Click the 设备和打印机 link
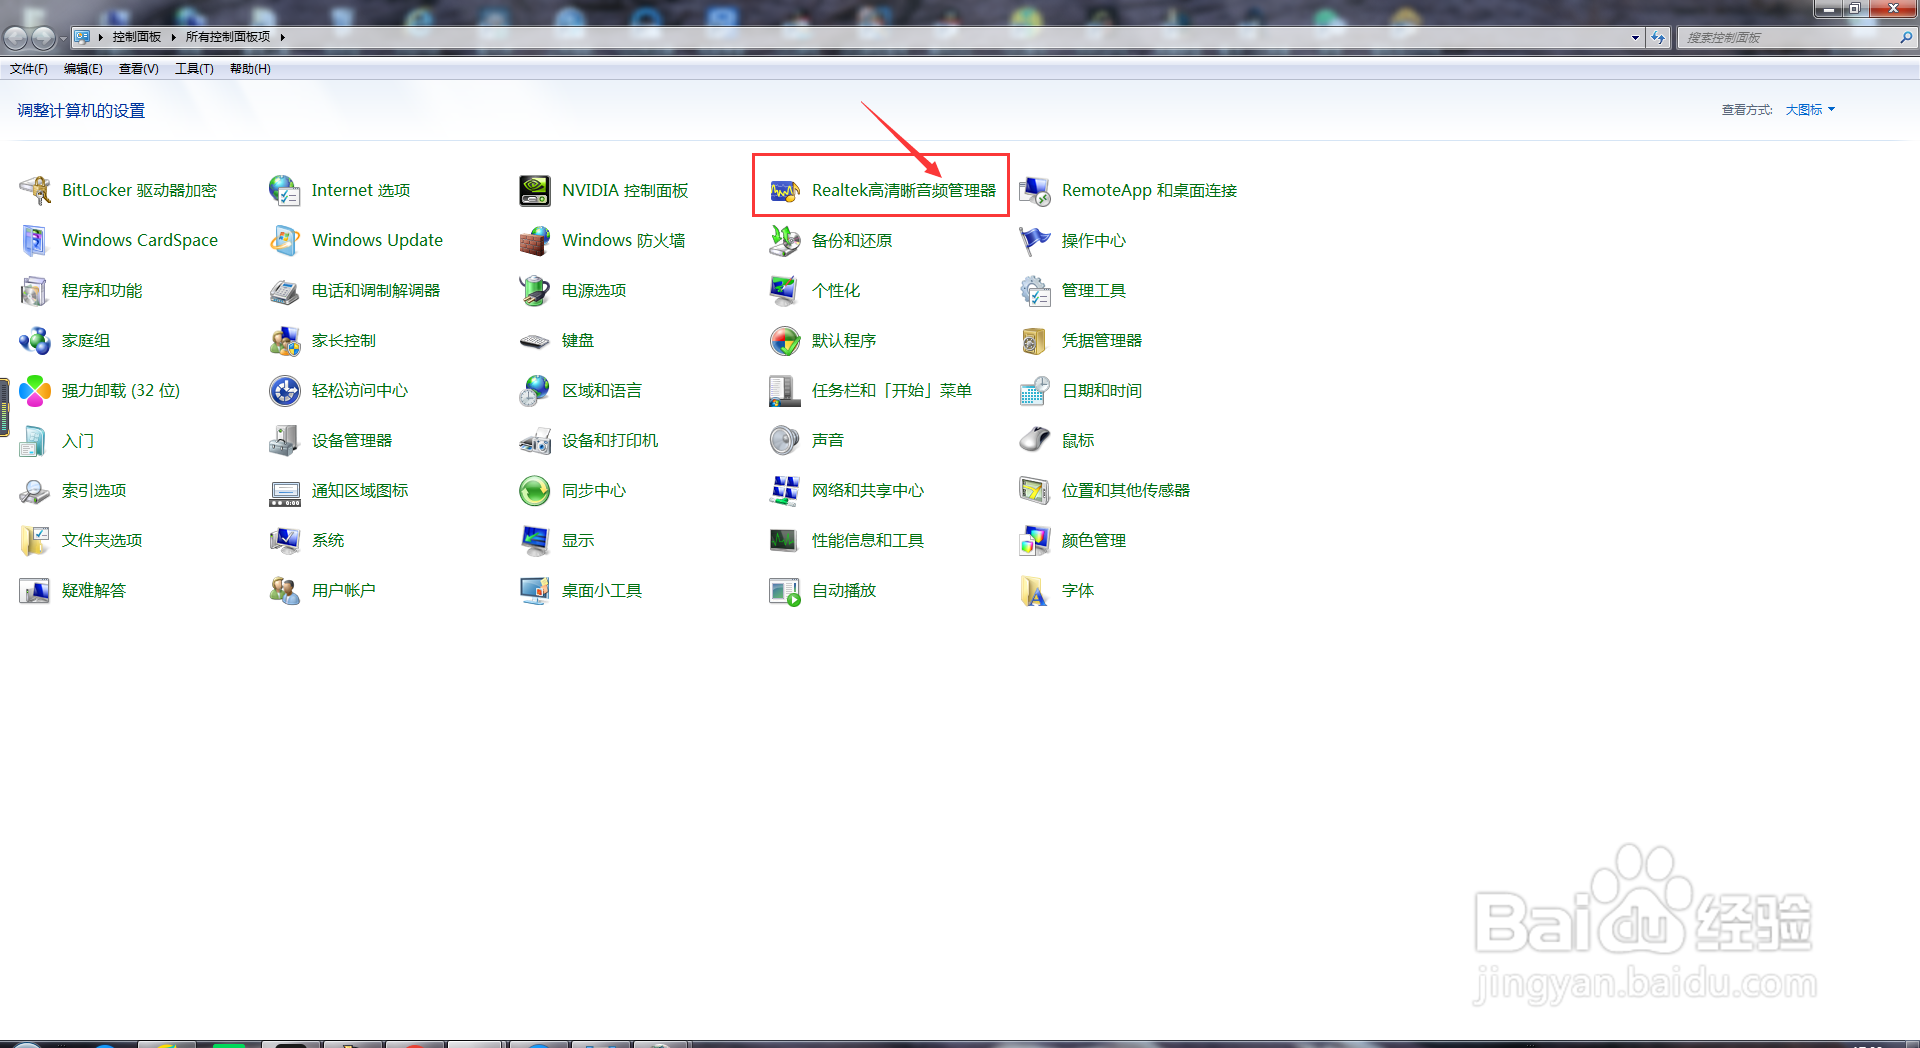Screen dimensions: 1920x1048 coord(610,440)
